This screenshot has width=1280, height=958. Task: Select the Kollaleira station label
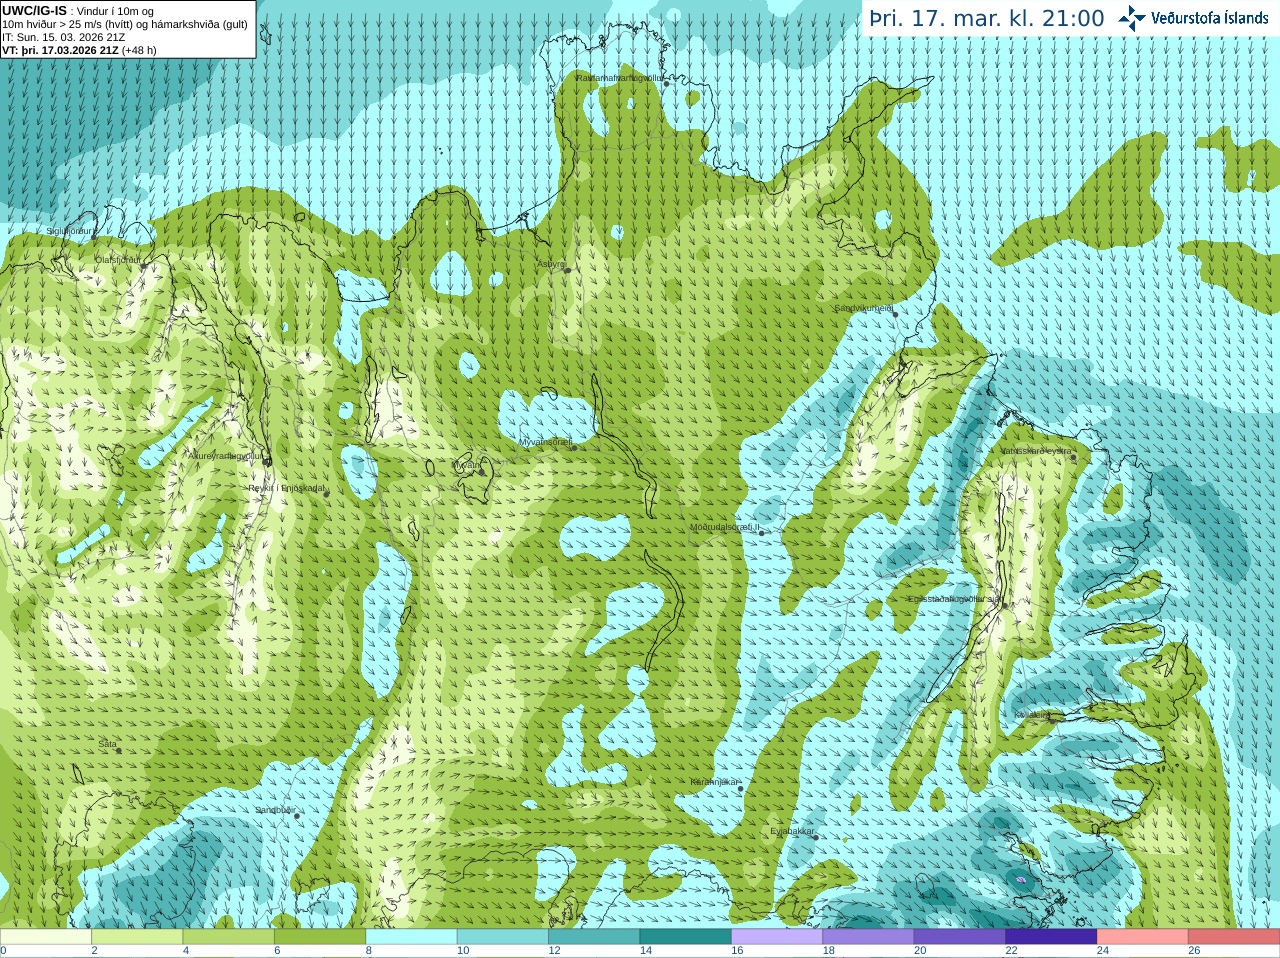(x=1031, y=715)
